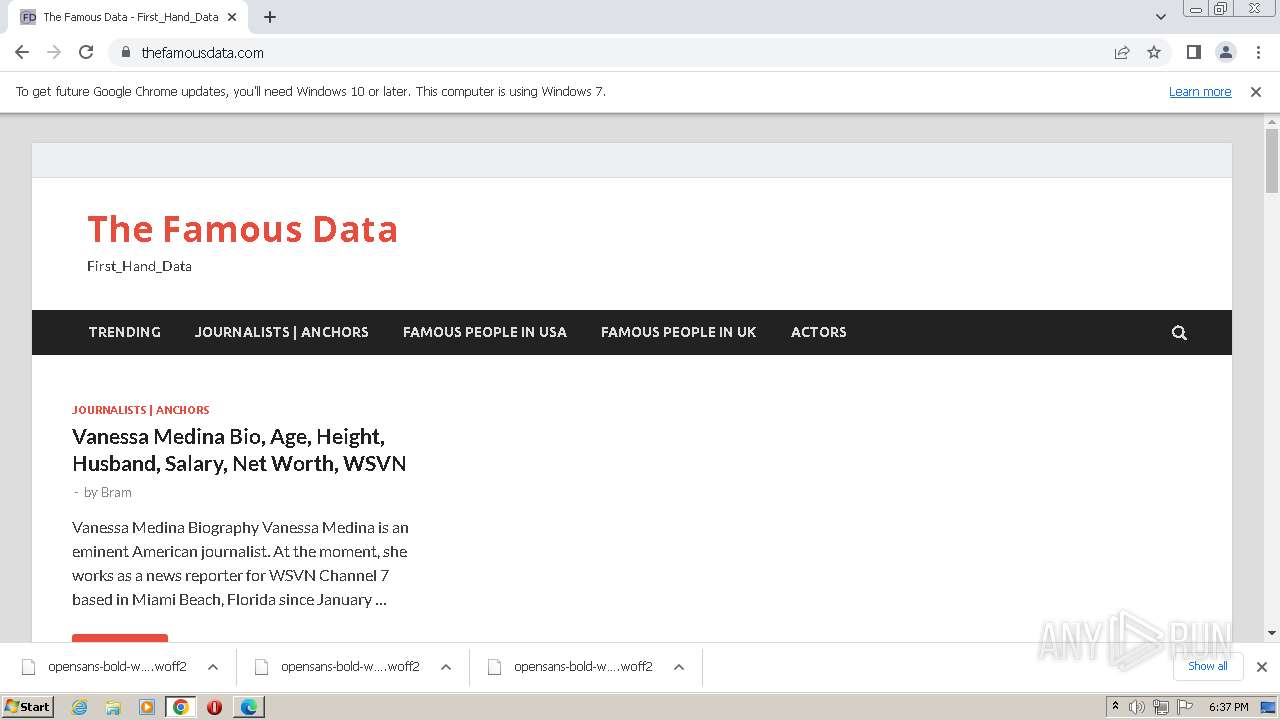1280x720 pixels.
Task: Open the Learn more link
Action: tap(1200, 92)
